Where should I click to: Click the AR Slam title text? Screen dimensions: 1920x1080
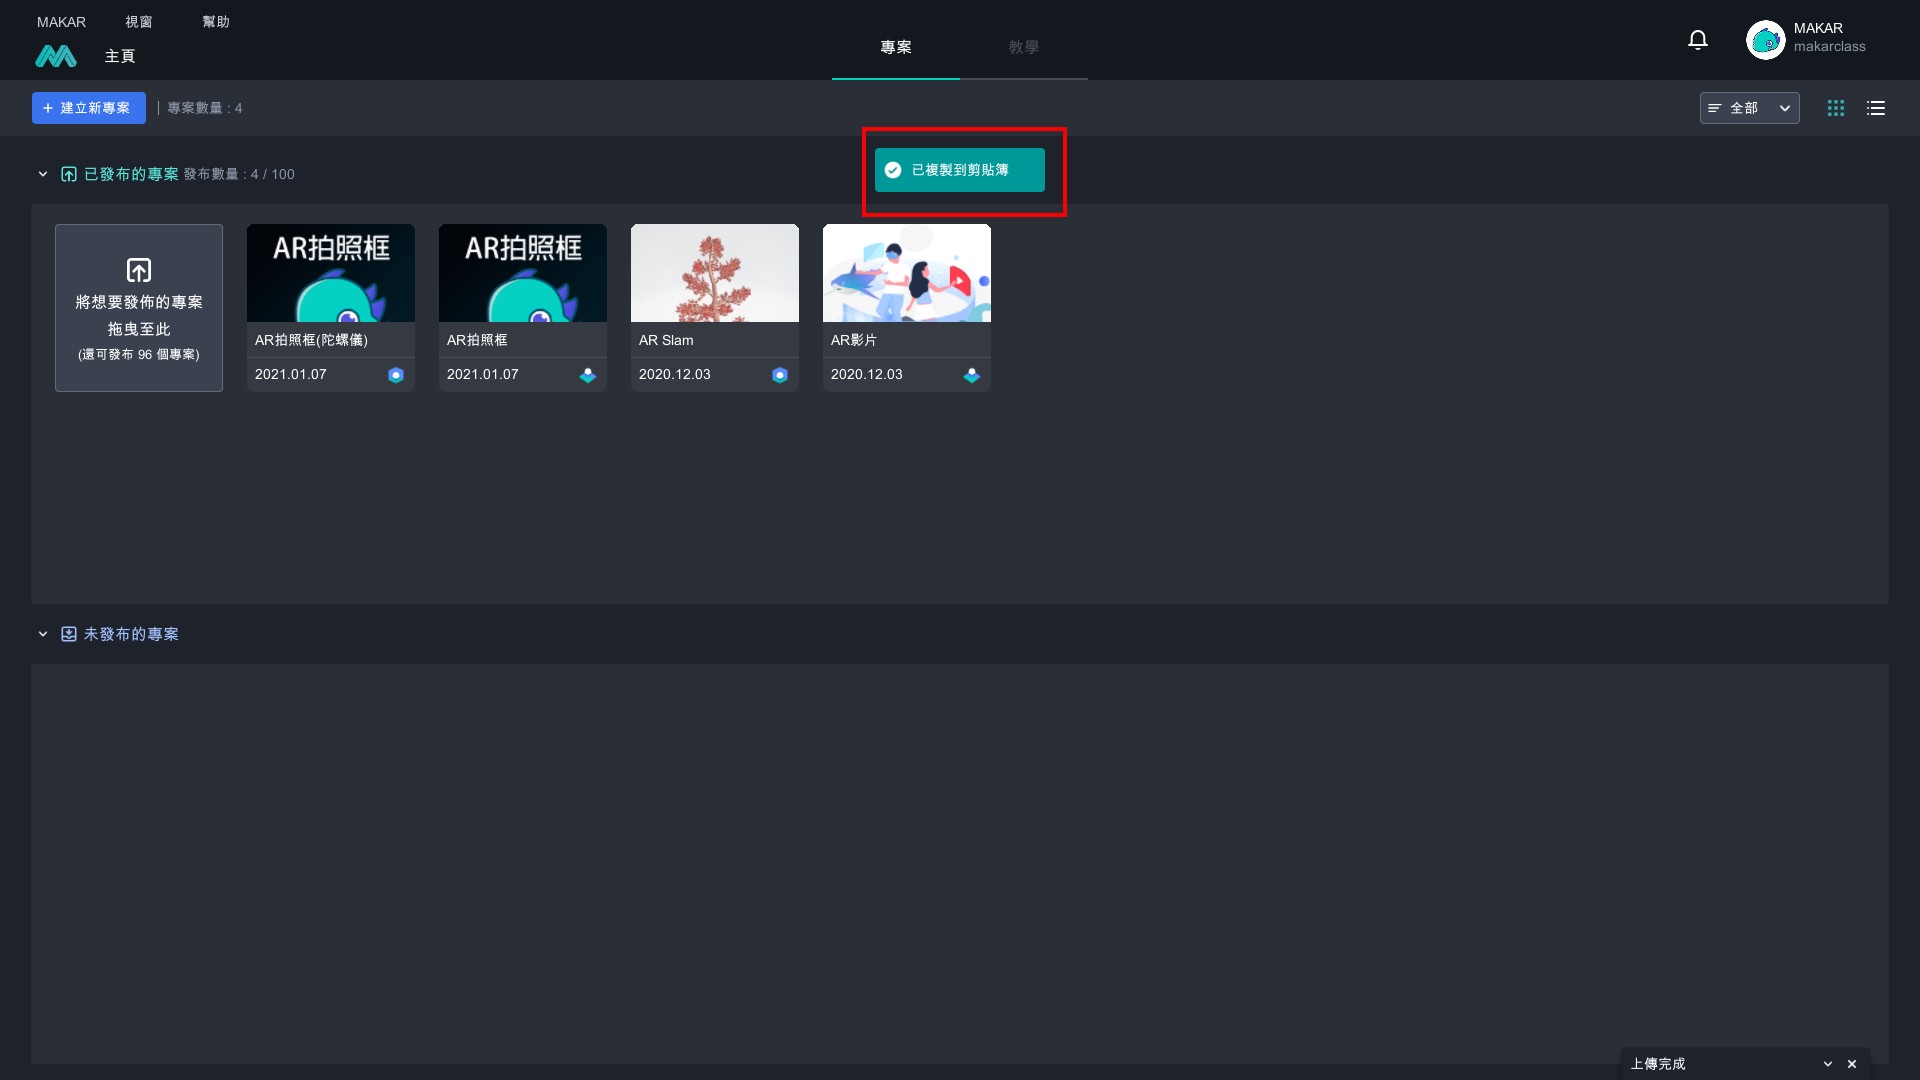coord(666,340)
